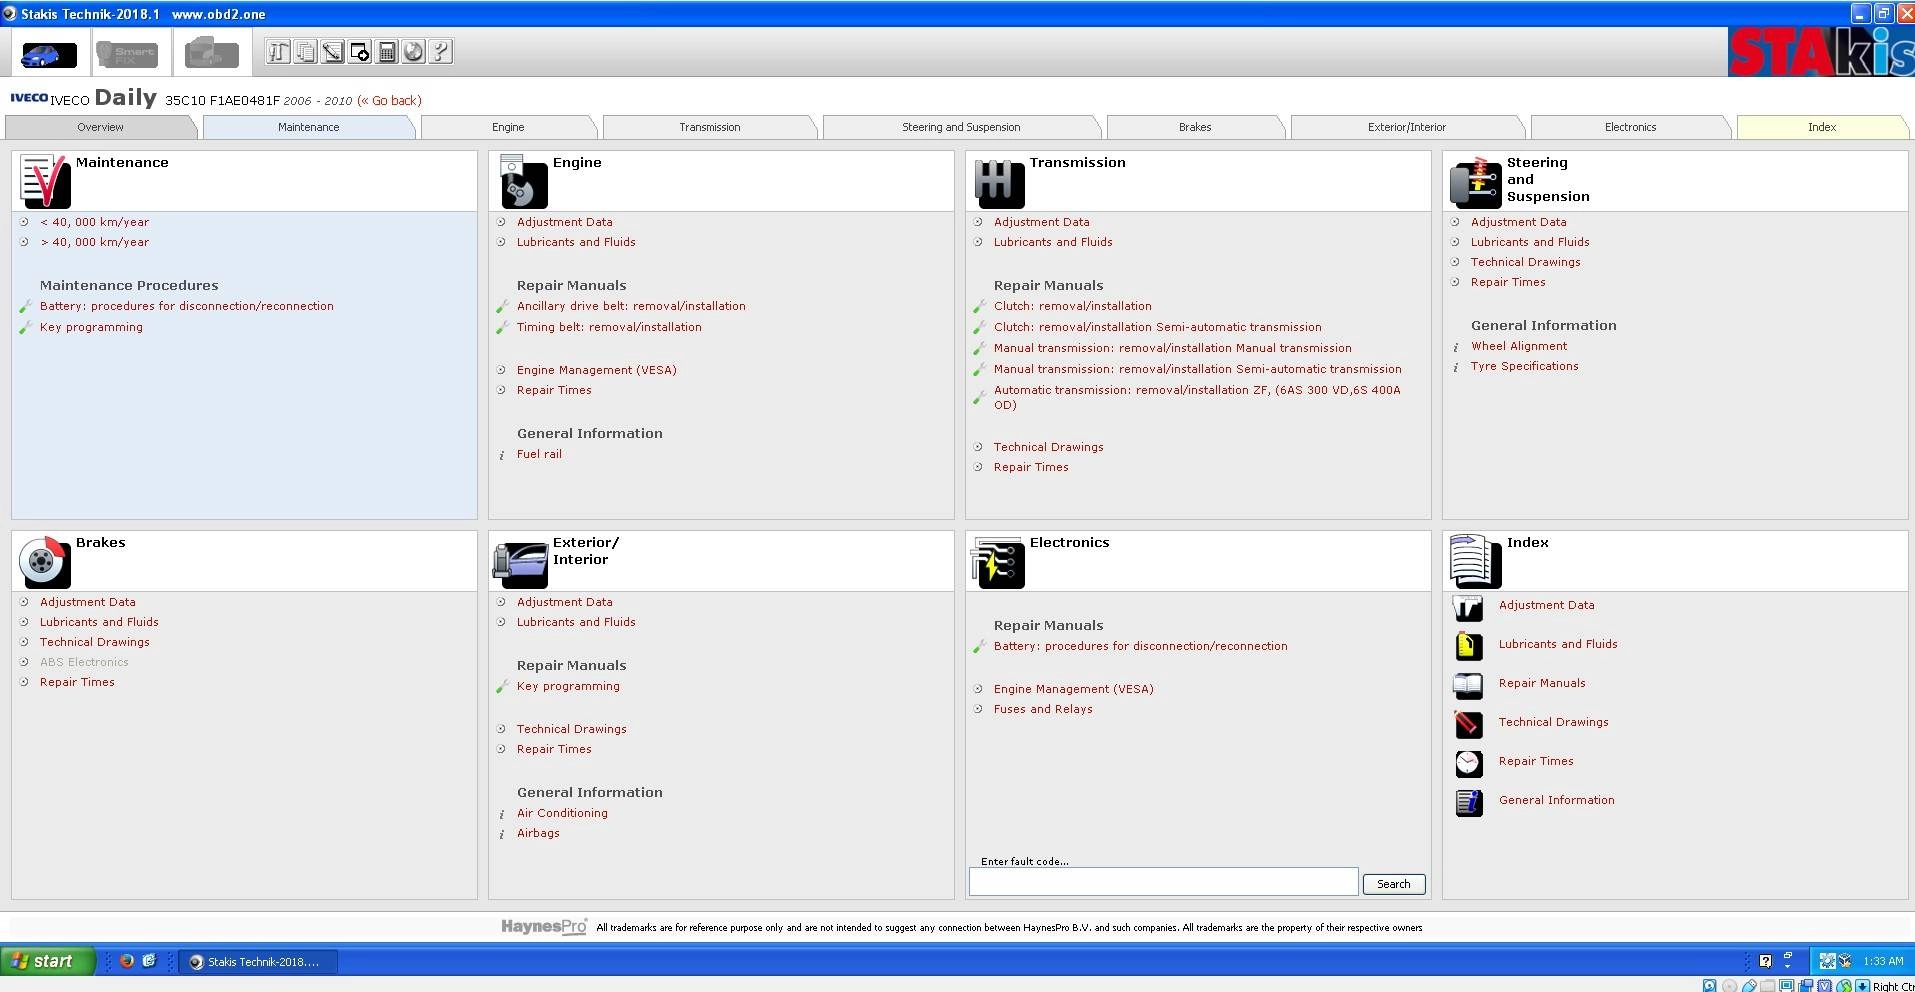Open the notes pencil toolbar icon

click(x=332, y=52)
